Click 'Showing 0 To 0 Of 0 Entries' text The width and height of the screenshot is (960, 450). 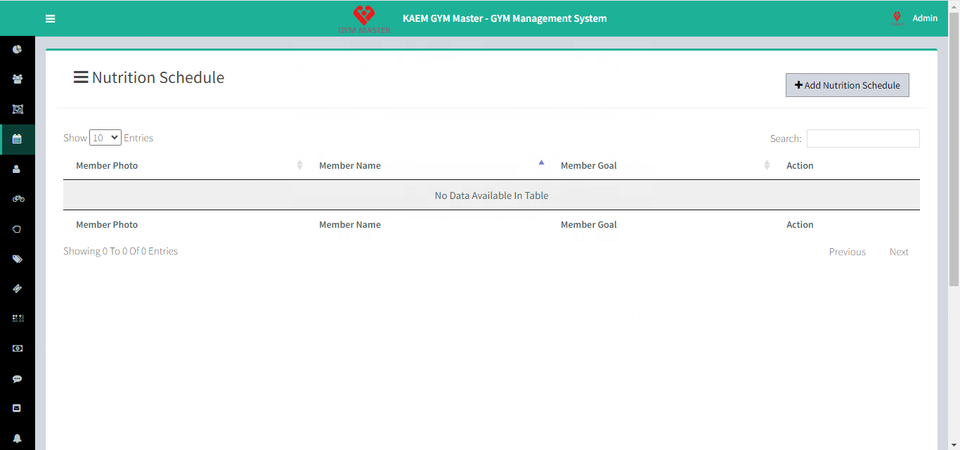121,251
